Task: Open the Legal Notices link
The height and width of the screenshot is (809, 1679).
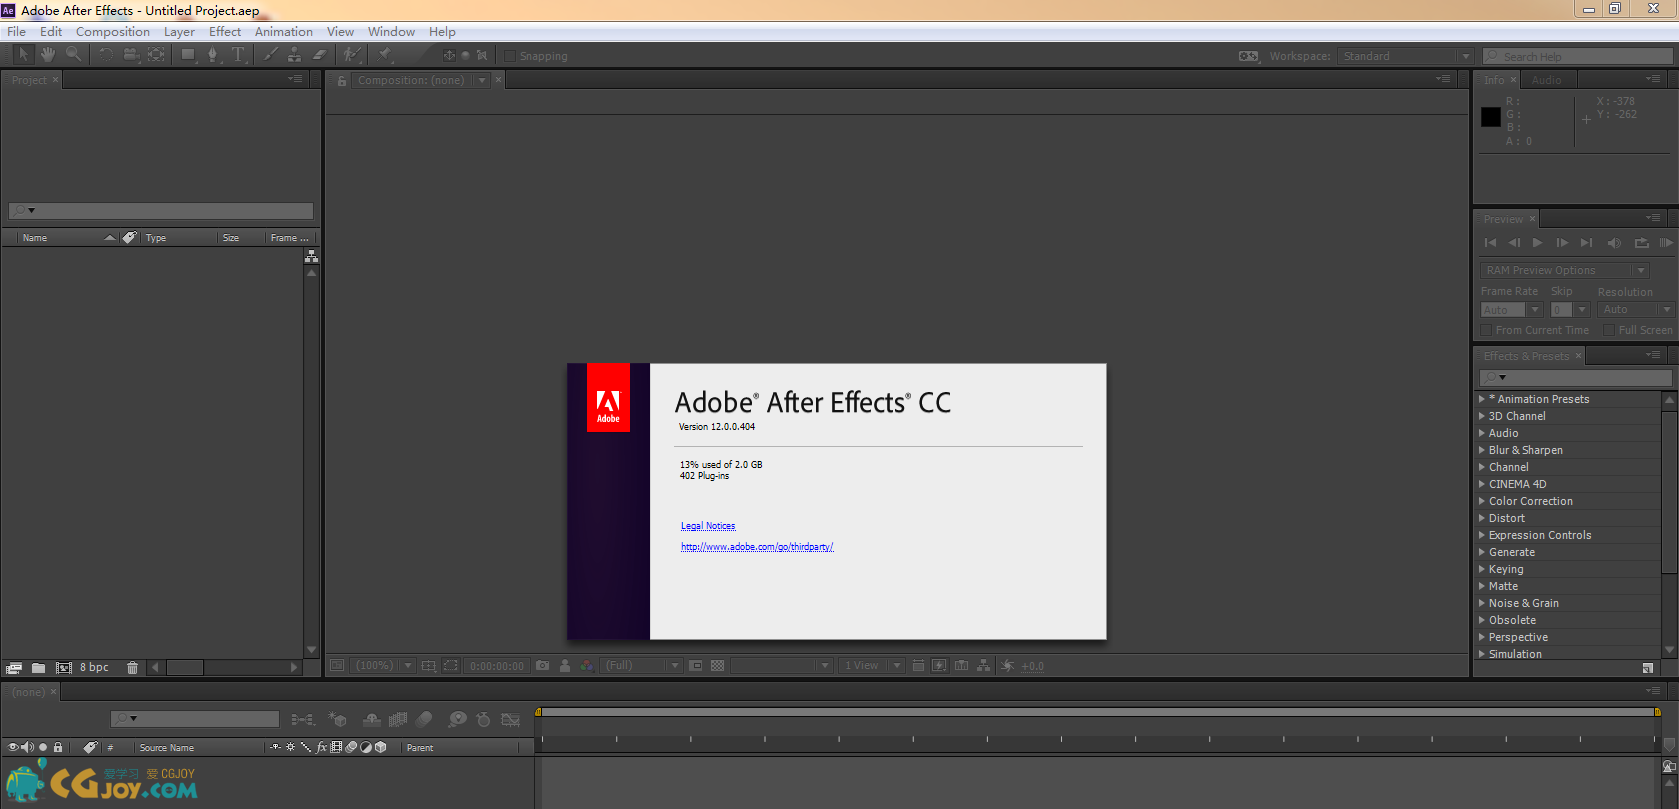Action: click(x=708, y=526)
